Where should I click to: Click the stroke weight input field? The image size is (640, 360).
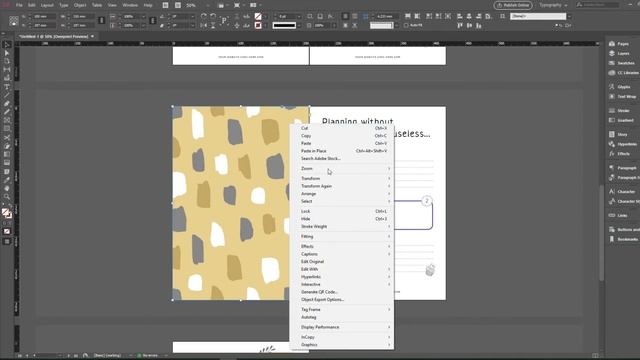pos(286,16)
